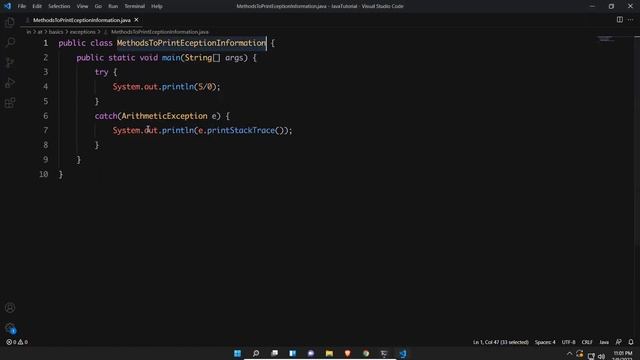Select language mode Java in status bar
The width and height of the screenshot is (640, 360).
(x=604, y=342)
